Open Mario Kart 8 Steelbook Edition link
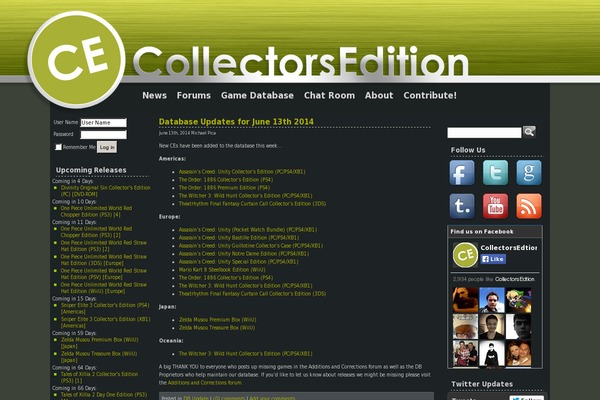The image size is (600, 400). click(x=222, y=269)
